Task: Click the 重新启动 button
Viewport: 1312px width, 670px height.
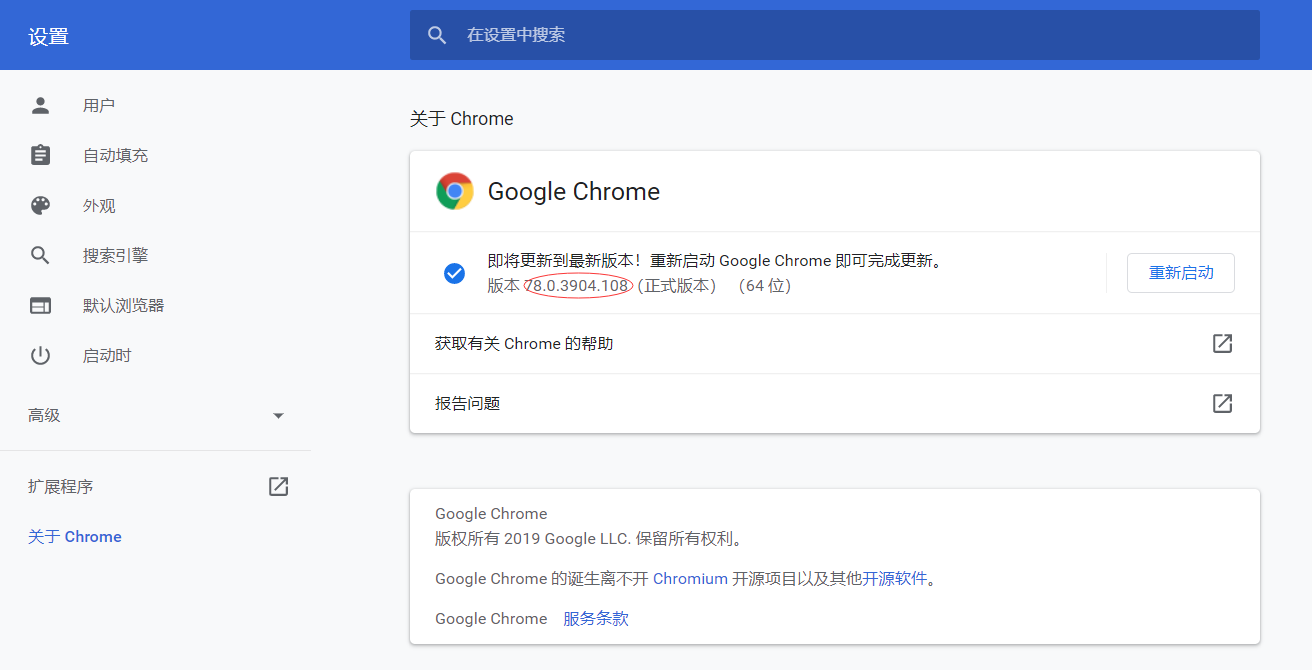Action: (1181, 273)
